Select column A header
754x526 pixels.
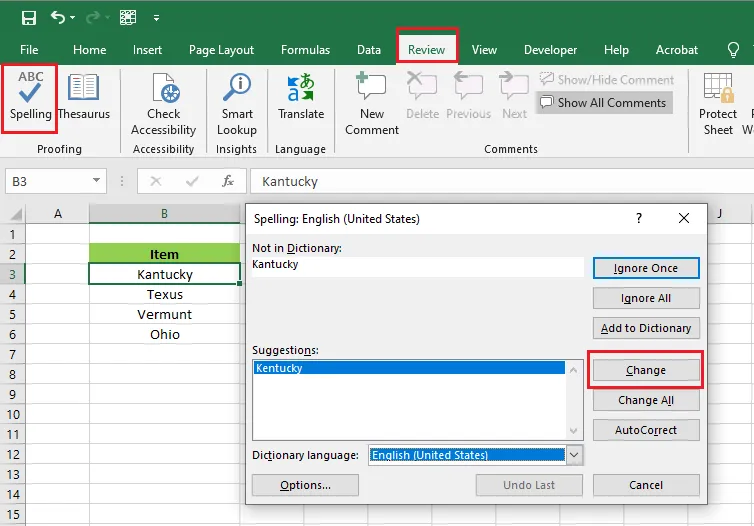58,214
